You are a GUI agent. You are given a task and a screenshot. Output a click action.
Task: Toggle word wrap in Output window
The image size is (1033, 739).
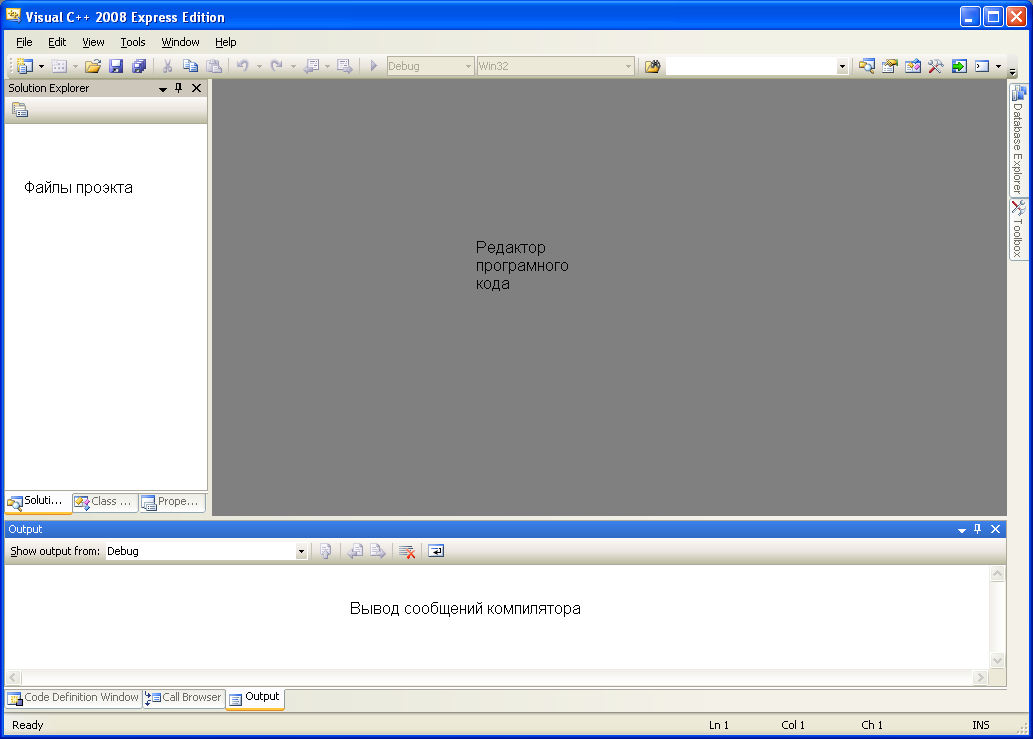click(436, 551)
